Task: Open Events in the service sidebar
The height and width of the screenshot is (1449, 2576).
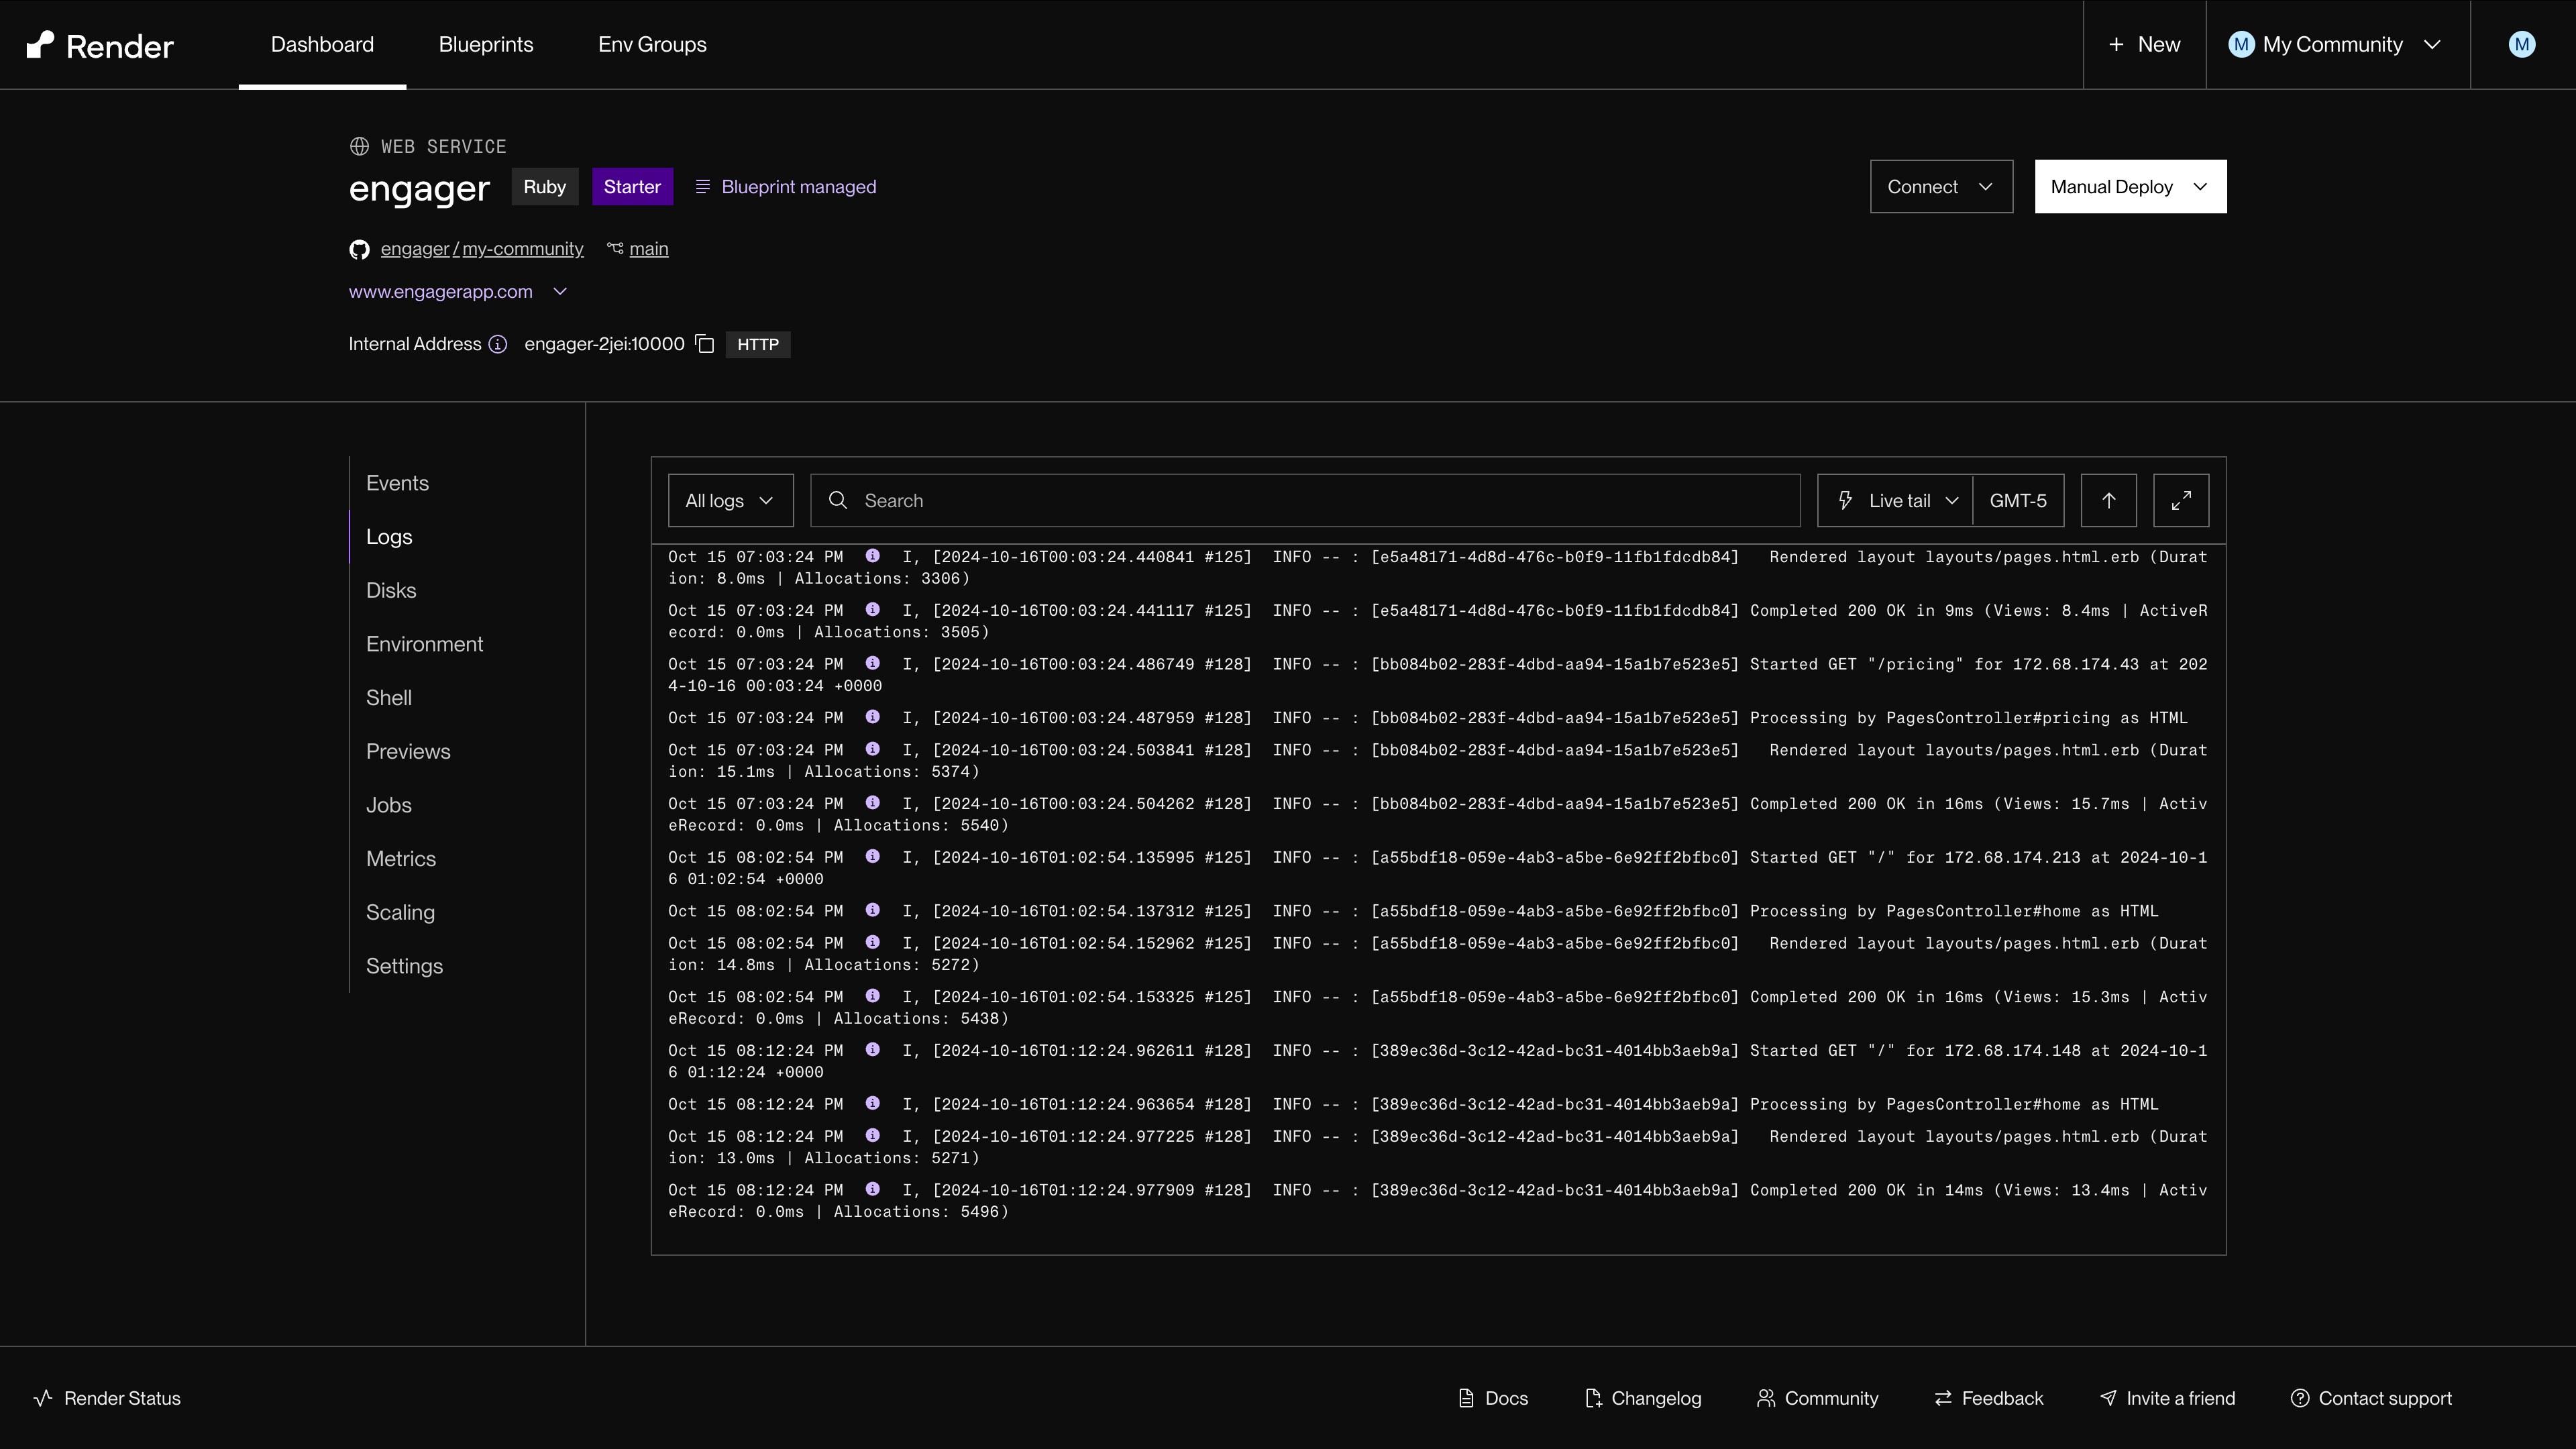Action: pos(397,483)
